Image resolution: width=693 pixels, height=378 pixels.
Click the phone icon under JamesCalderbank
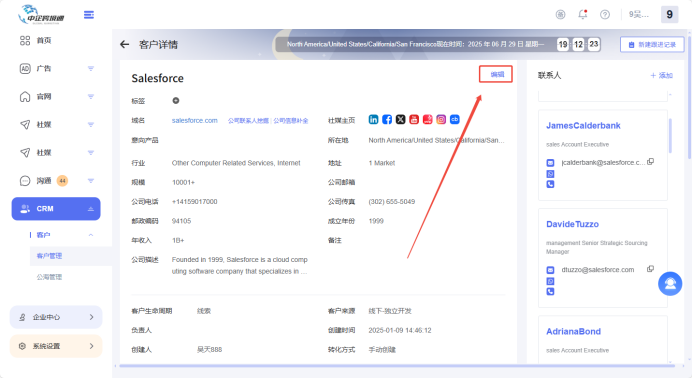tap(550, 184)
